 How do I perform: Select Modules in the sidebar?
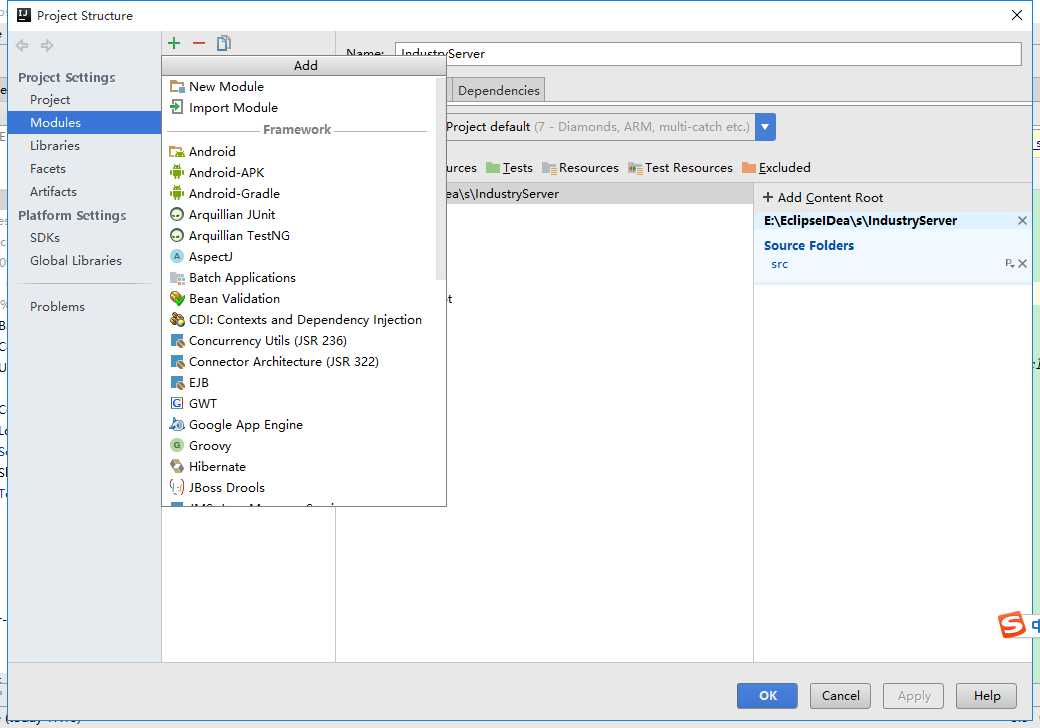click(x=85, y=123)
